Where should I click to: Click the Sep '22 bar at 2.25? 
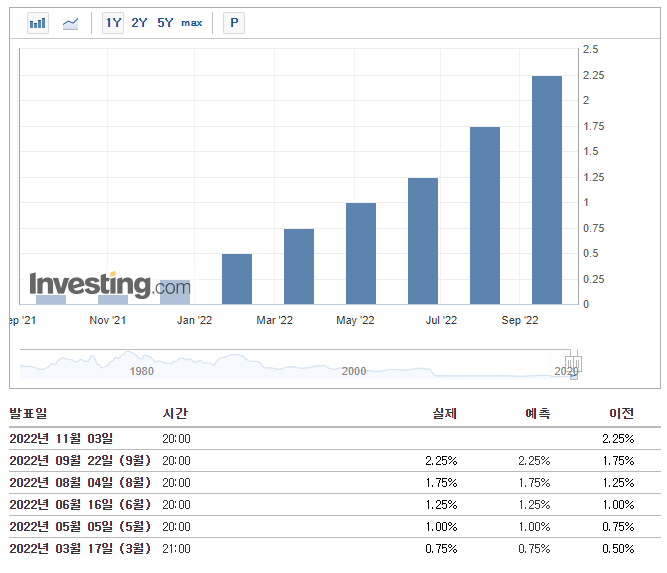click(x=547, y=190)
